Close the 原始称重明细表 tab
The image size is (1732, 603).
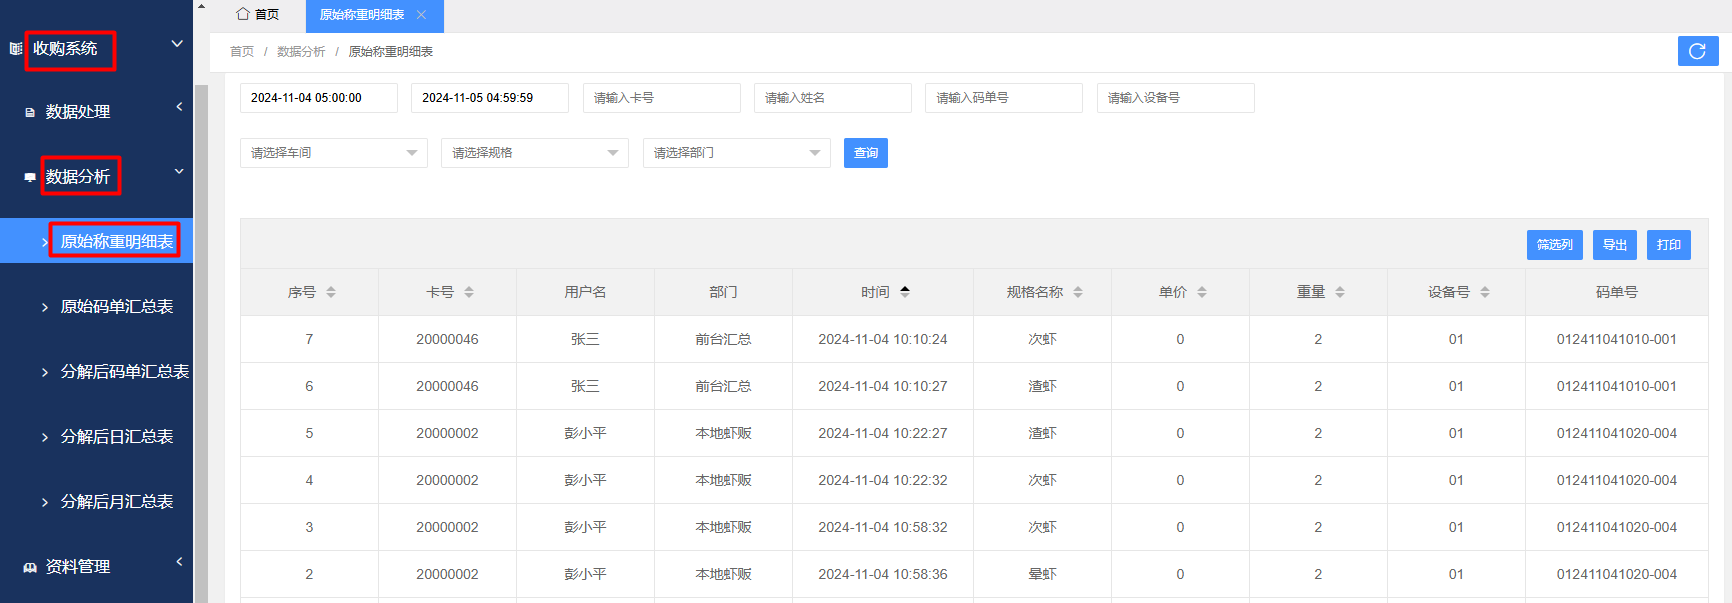[x=422, y=15]
